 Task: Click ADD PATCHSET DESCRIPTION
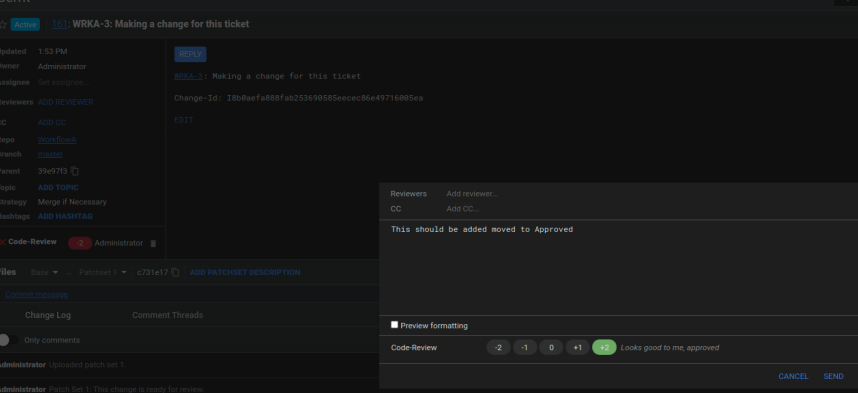tap(245, 272)
